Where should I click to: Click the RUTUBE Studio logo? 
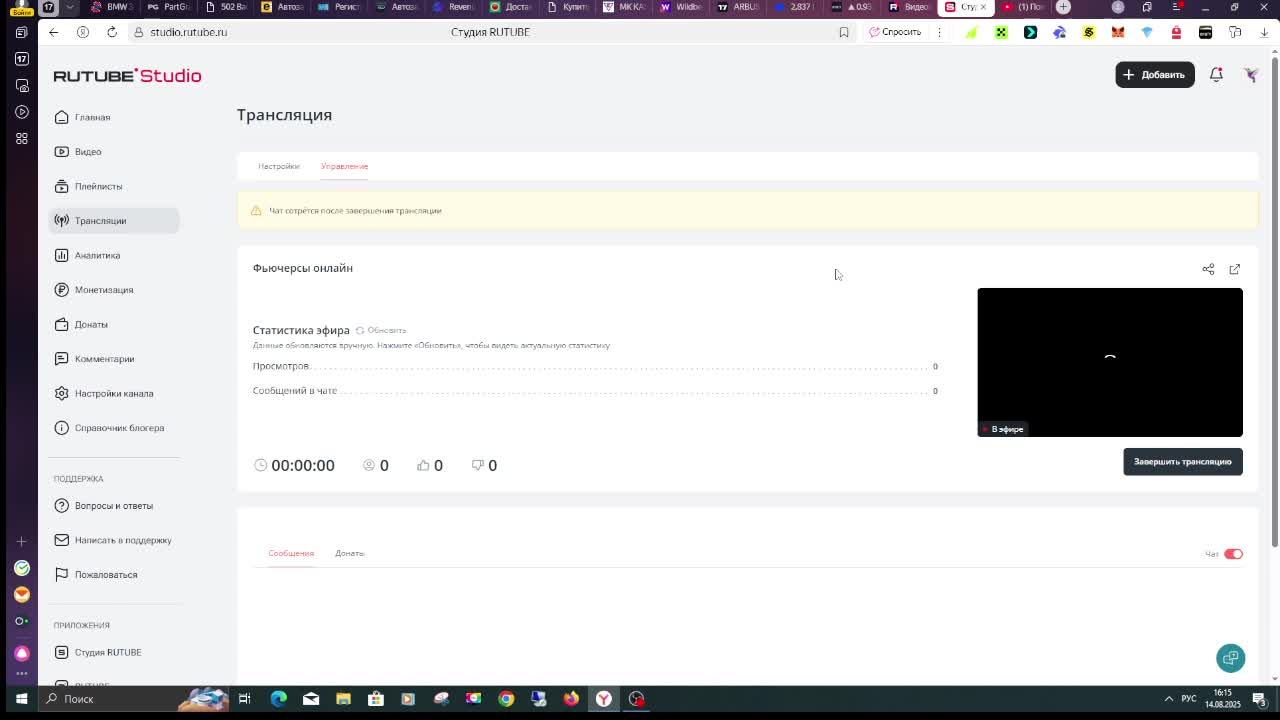(x=127, y=76)
